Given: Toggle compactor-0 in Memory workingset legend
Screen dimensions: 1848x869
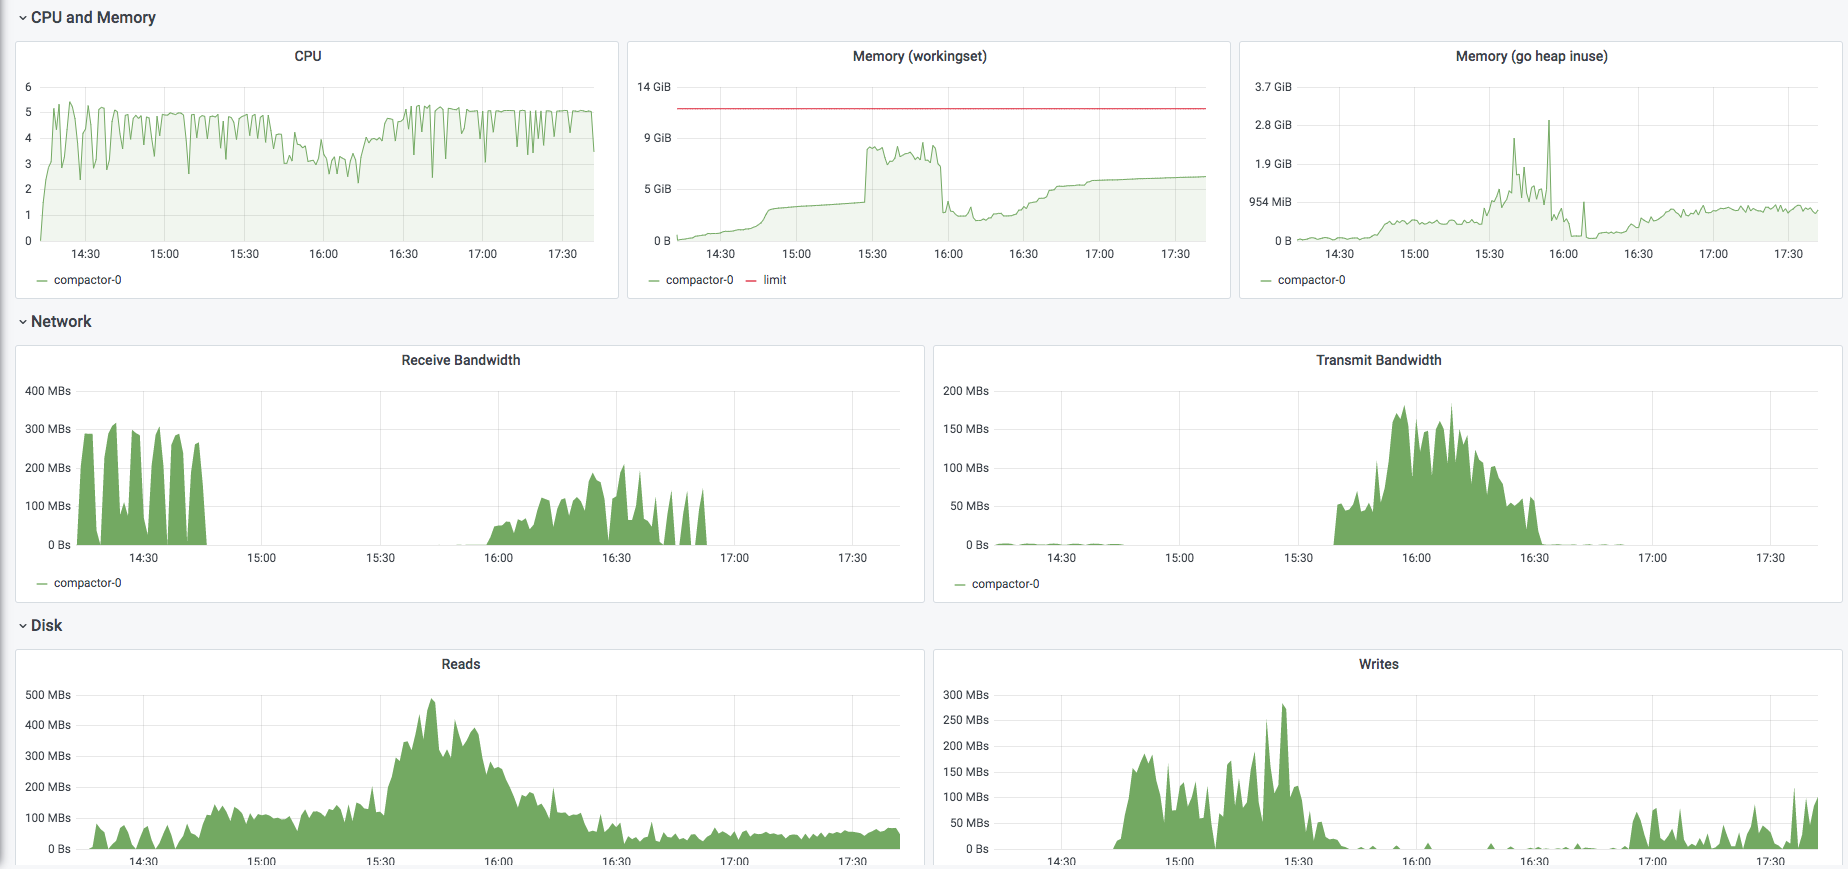Looking at the screenshot, I should pyautogui.click(x=699, y=280).
